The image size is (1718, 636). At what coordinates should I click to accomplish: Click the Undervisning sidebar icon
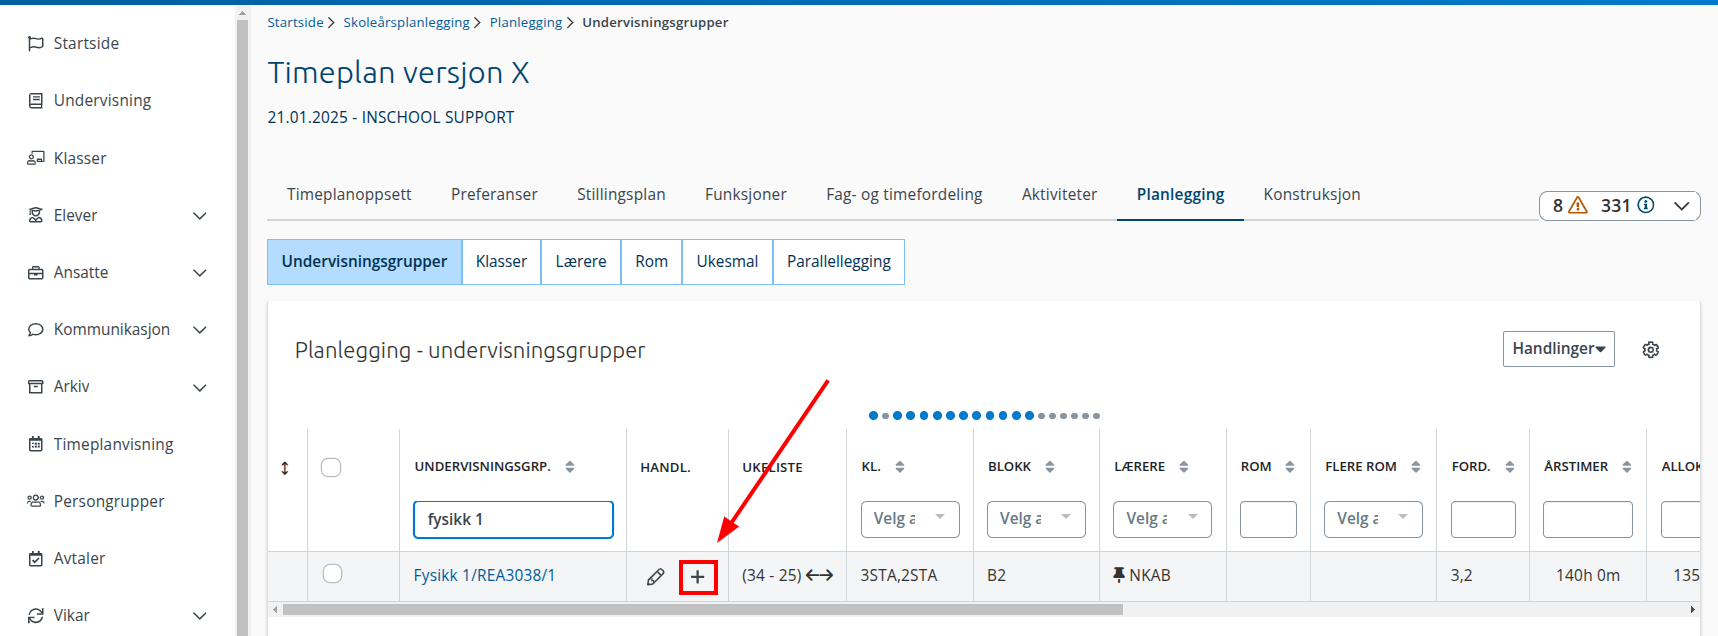click(36, 100)
